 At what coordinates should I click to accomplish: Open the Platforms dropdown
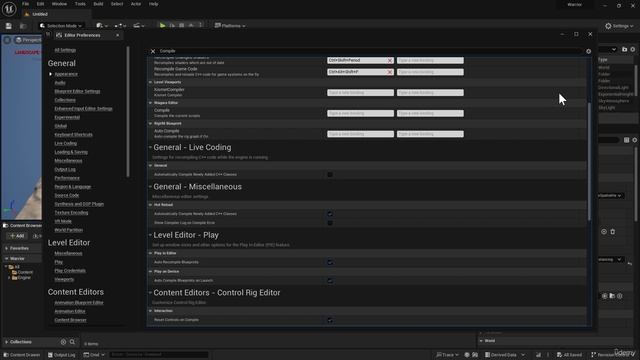pos(230,26)
